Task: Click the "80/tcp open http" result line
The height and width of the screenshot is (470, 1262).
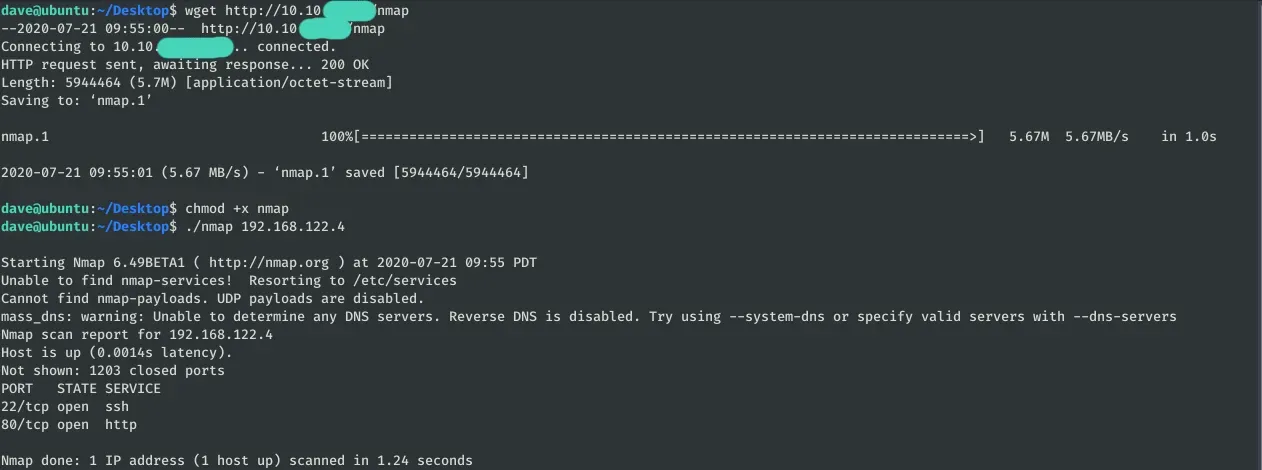Action: pos(69,425)
